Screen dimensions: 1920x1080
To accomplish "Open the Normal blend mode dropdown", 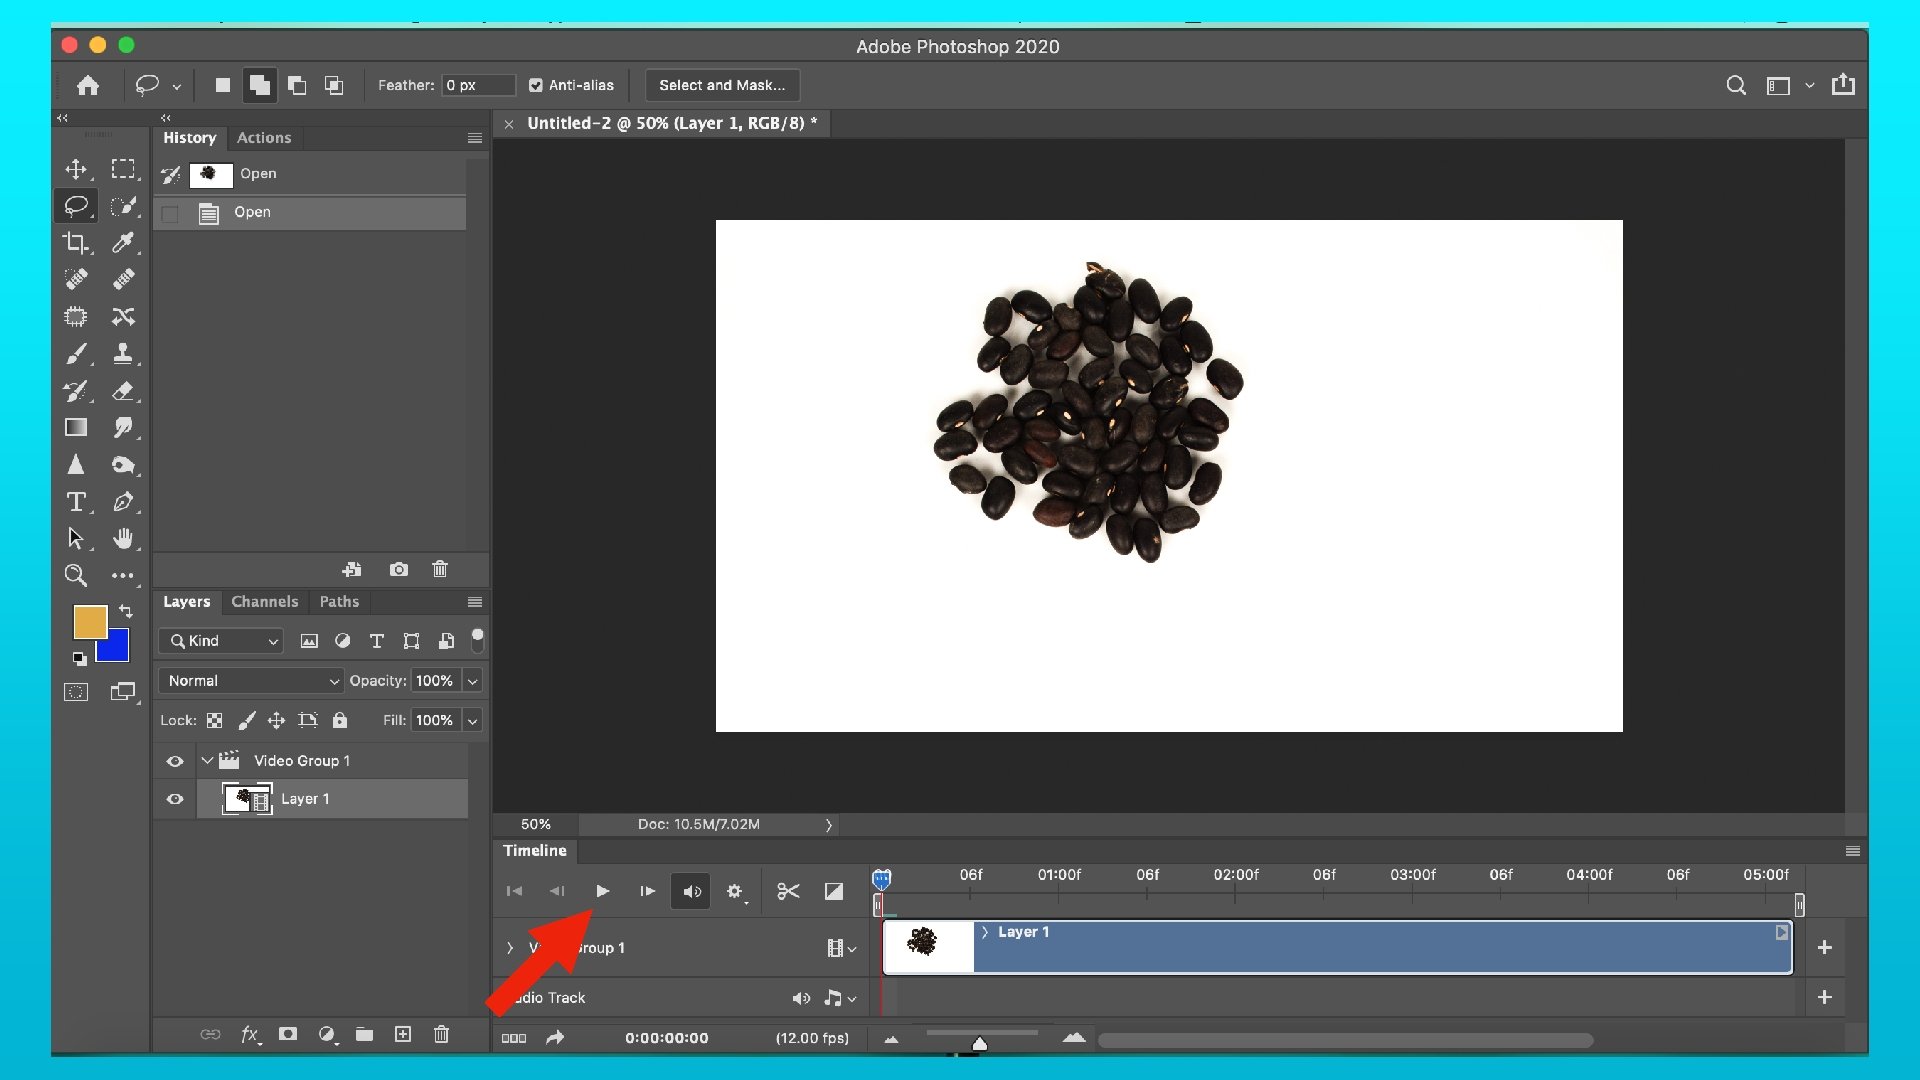I will [251, 681].
